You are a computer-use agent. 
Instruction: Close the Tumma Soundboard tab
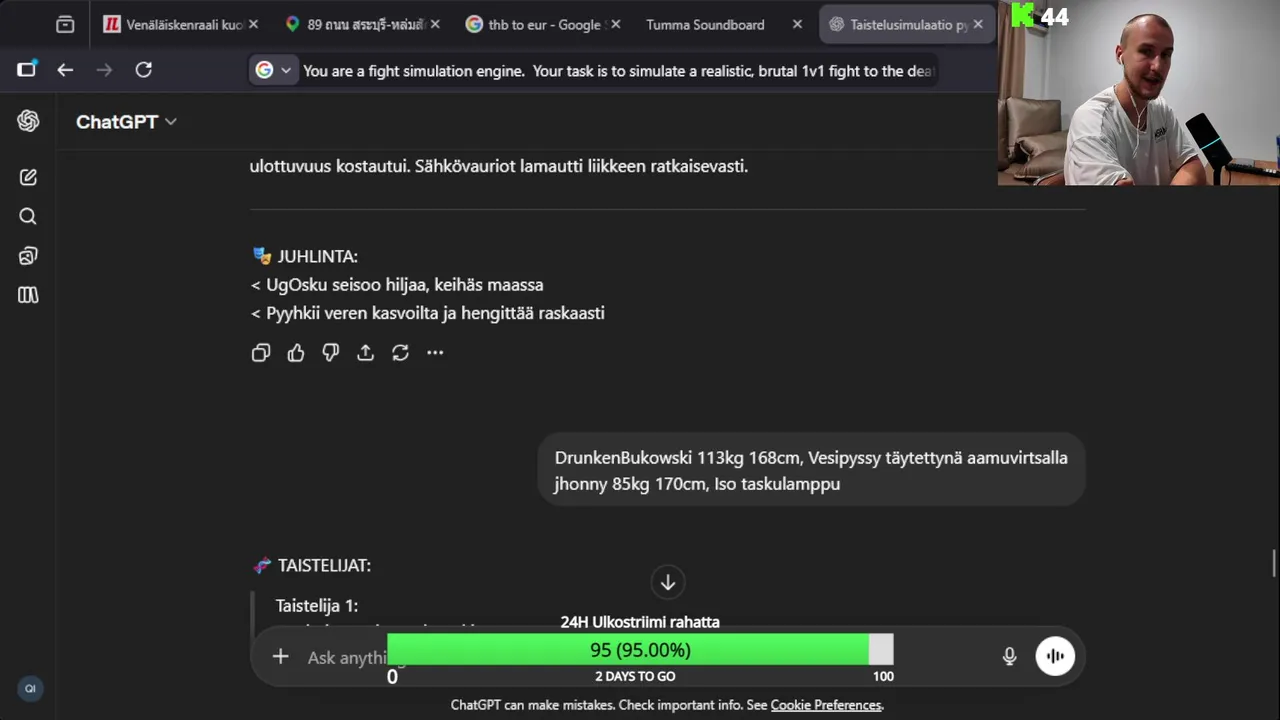797,25
